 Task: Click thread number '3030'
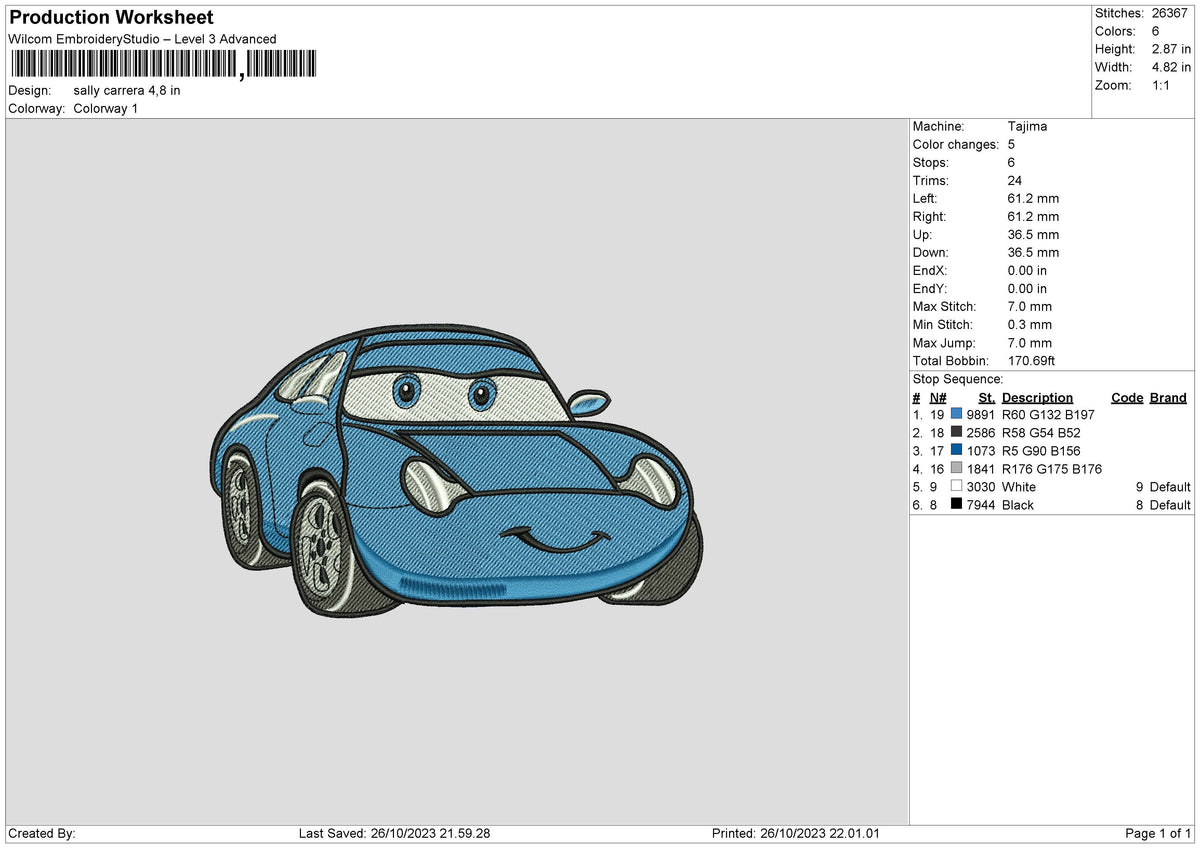coord(981,487)
